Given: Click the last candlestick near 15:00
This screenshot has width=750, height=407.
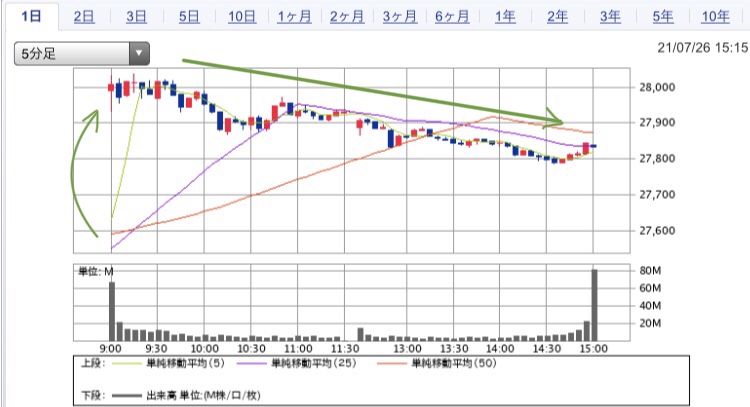Looking at the screenshot, I should tap(593, 146).
